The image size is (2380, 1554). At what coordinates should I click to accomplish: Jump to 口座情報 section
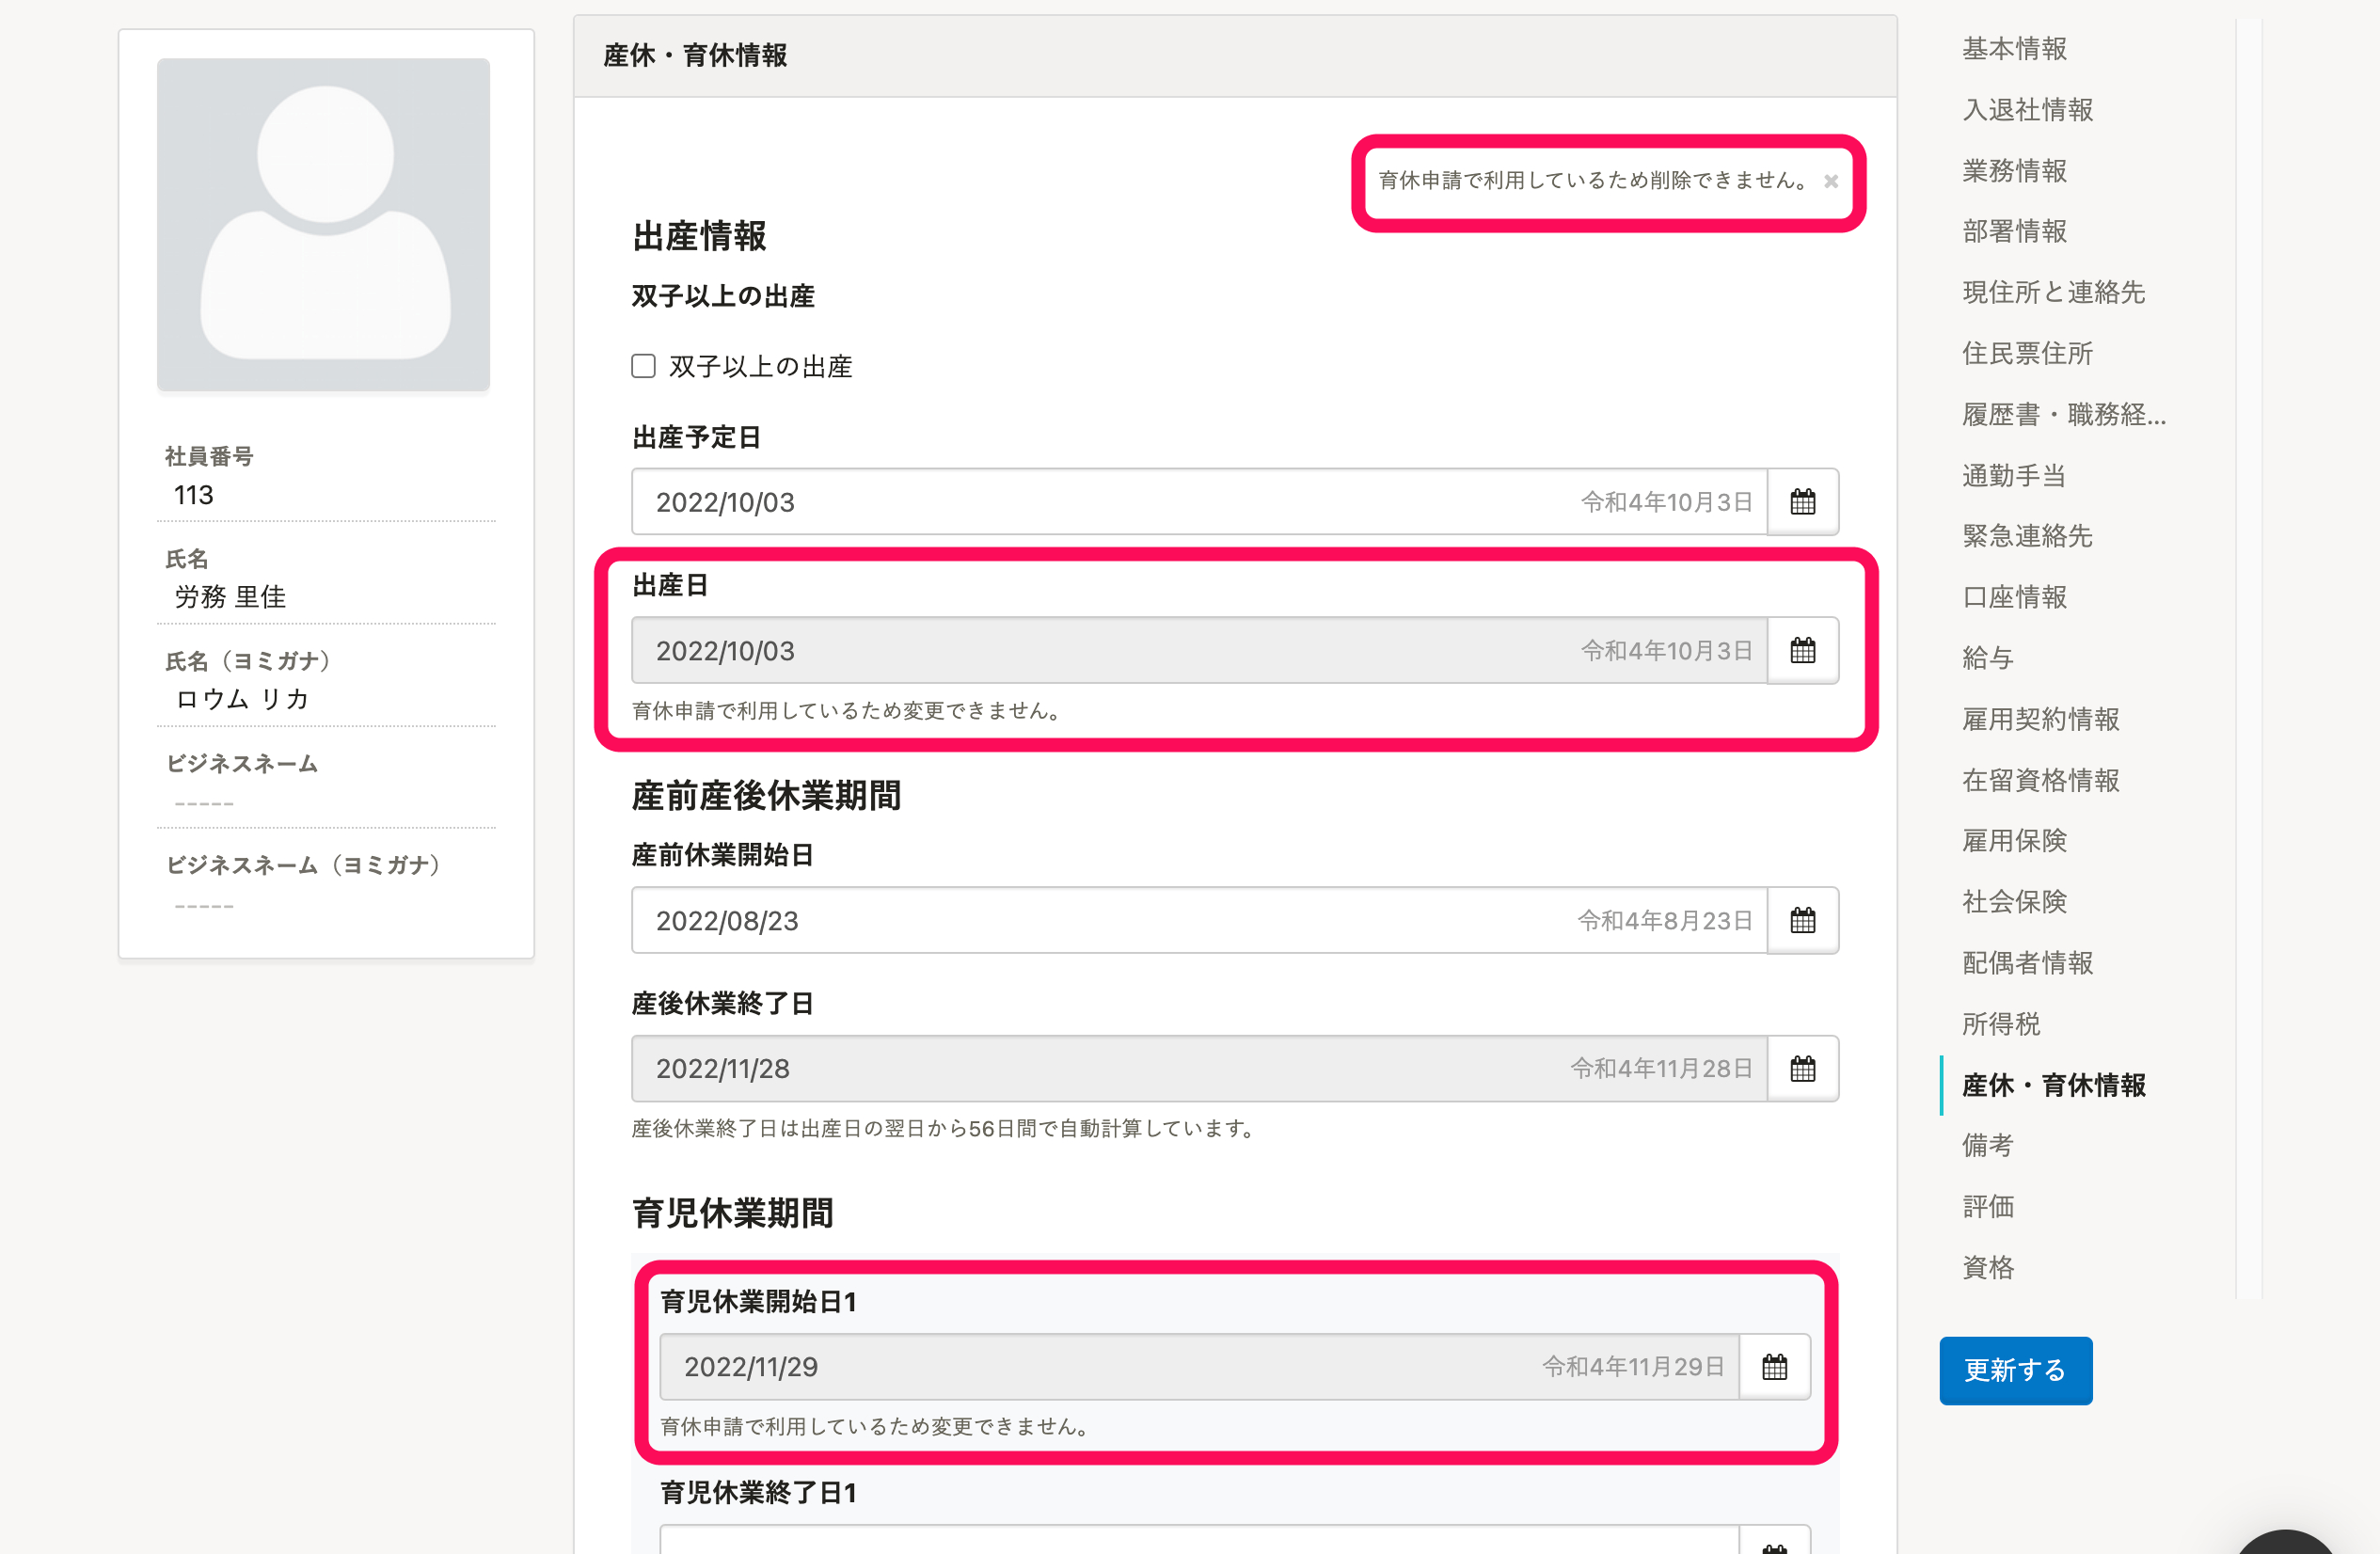click(2014, 597)
